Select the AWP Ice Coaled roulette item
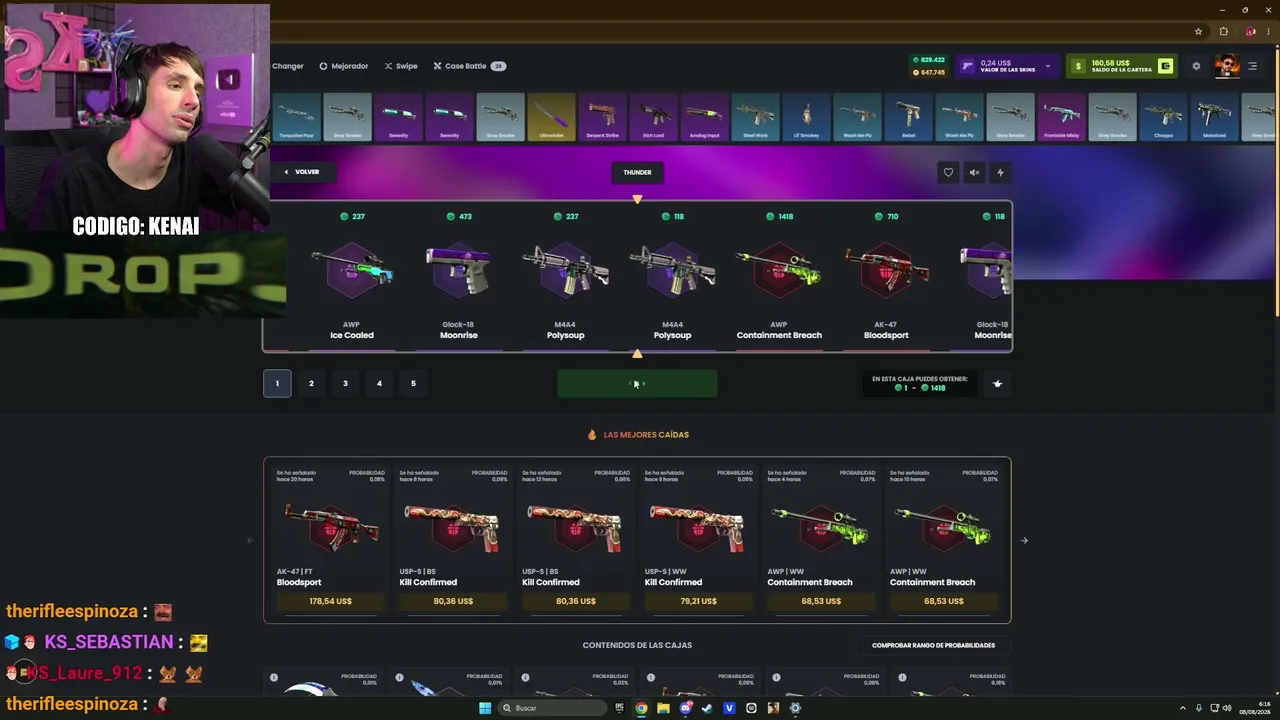1280x720 pixels. [x=352, y=277]
